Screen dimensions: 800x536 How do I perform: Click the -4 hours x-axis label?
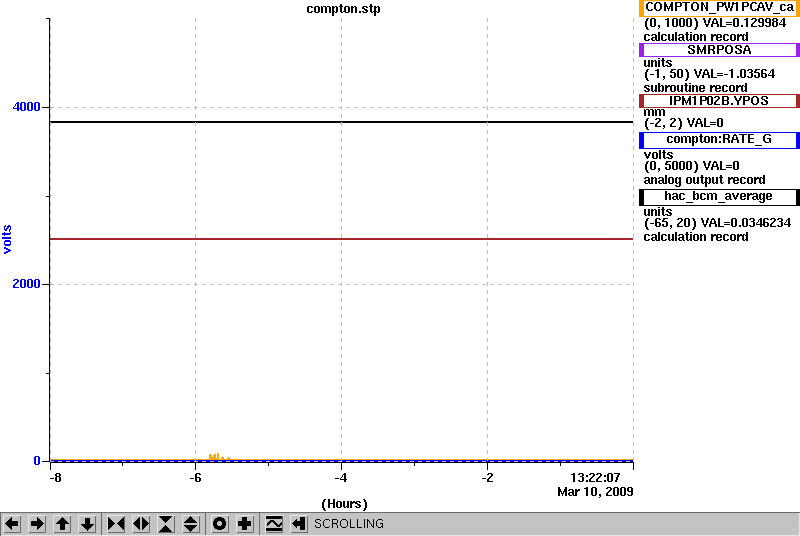click(x=341, y=478)
